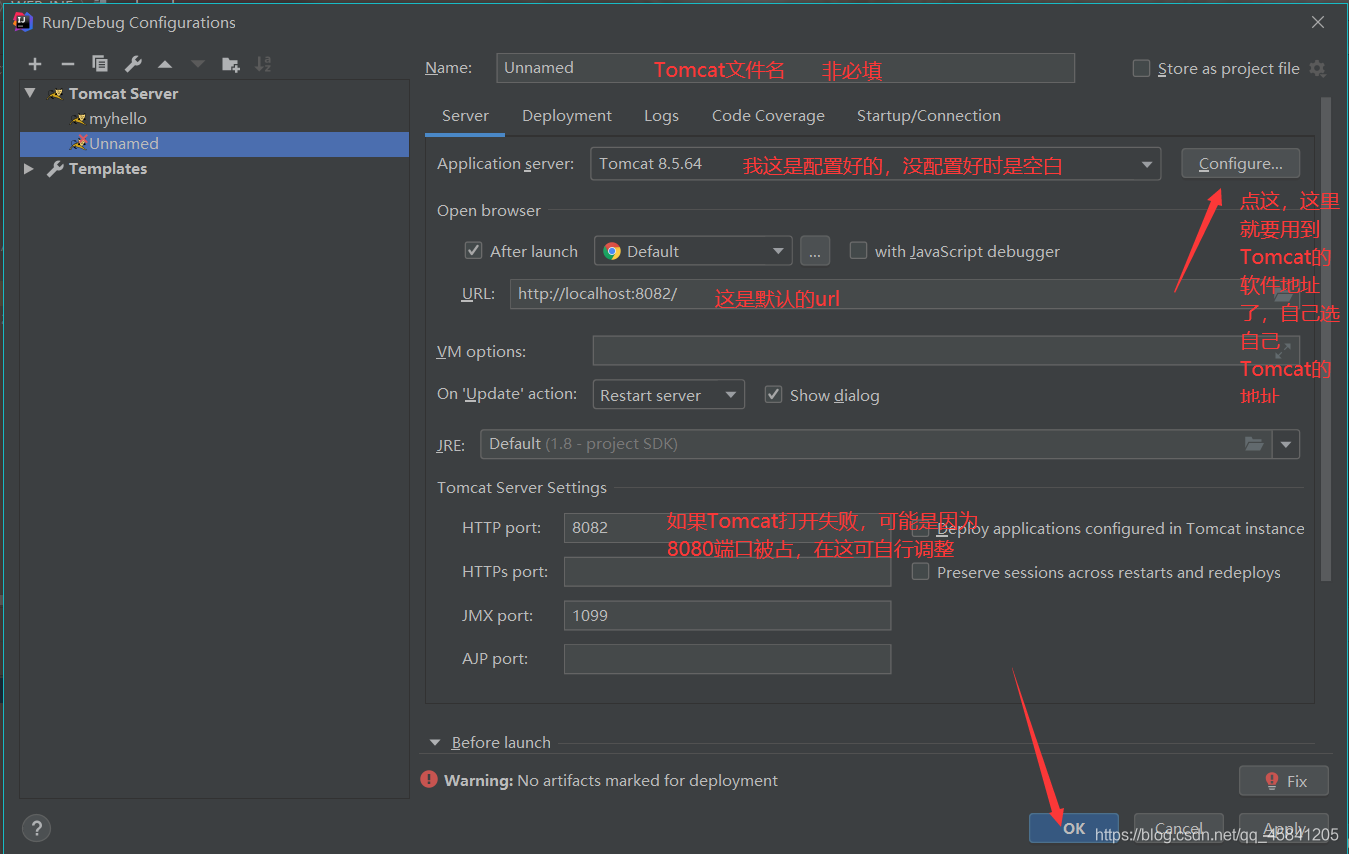Open the Code Coverage tab
1349x854 pixels.
[768, 116]
